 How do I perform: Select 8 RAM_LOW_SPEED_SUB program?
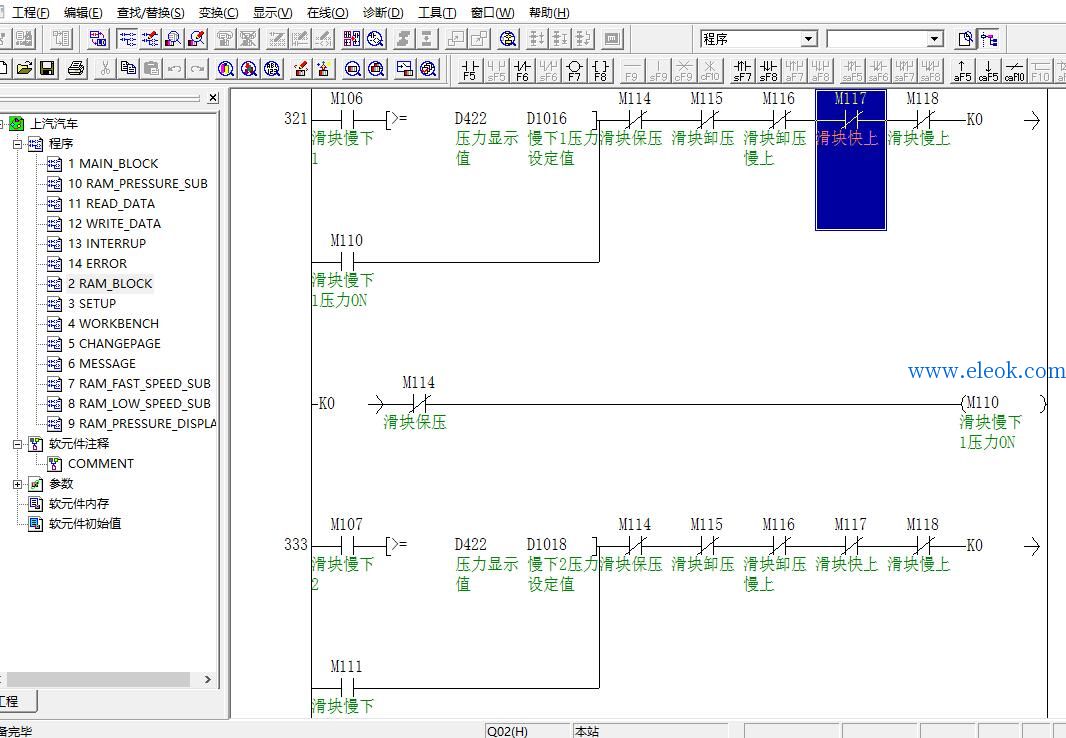pos(139,404)
